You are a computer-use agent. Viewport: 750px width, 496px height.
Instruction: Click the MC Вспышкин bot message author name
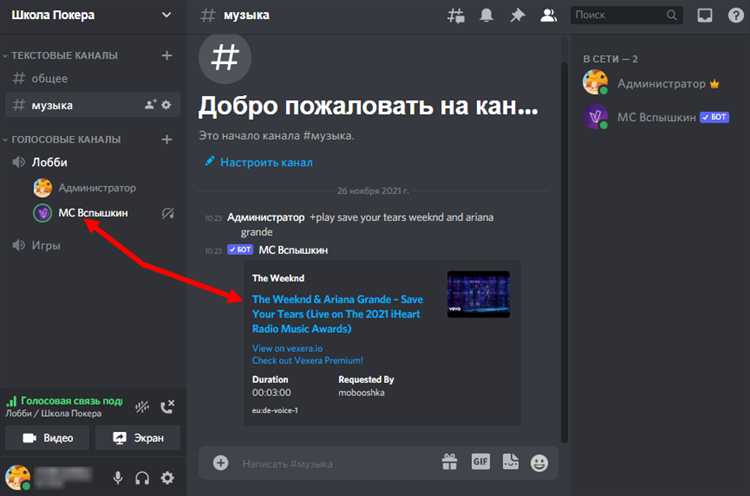tap(293, 250)
